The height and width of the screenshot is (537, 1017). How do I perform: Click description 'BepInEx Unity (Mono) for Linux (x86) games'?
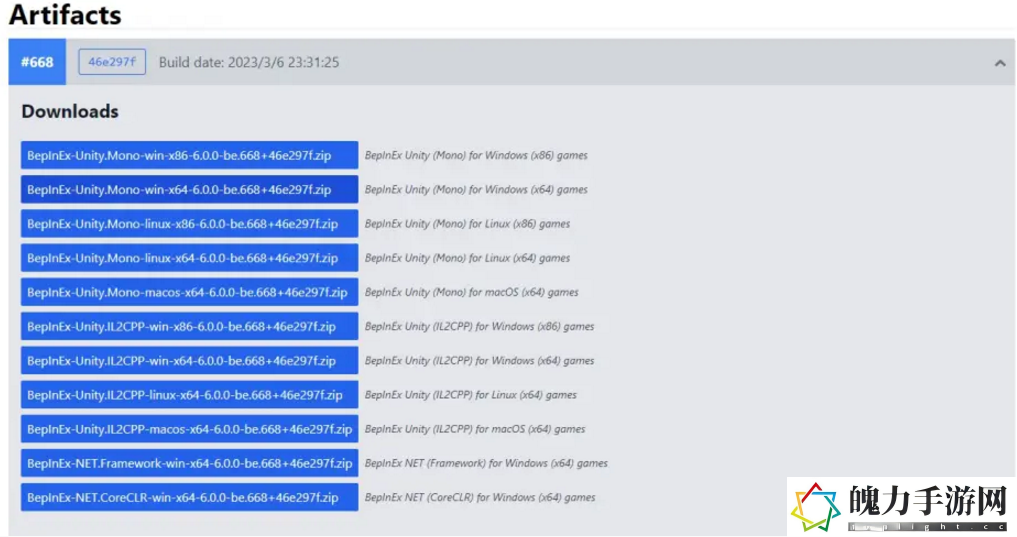click(x=468, y=224)
